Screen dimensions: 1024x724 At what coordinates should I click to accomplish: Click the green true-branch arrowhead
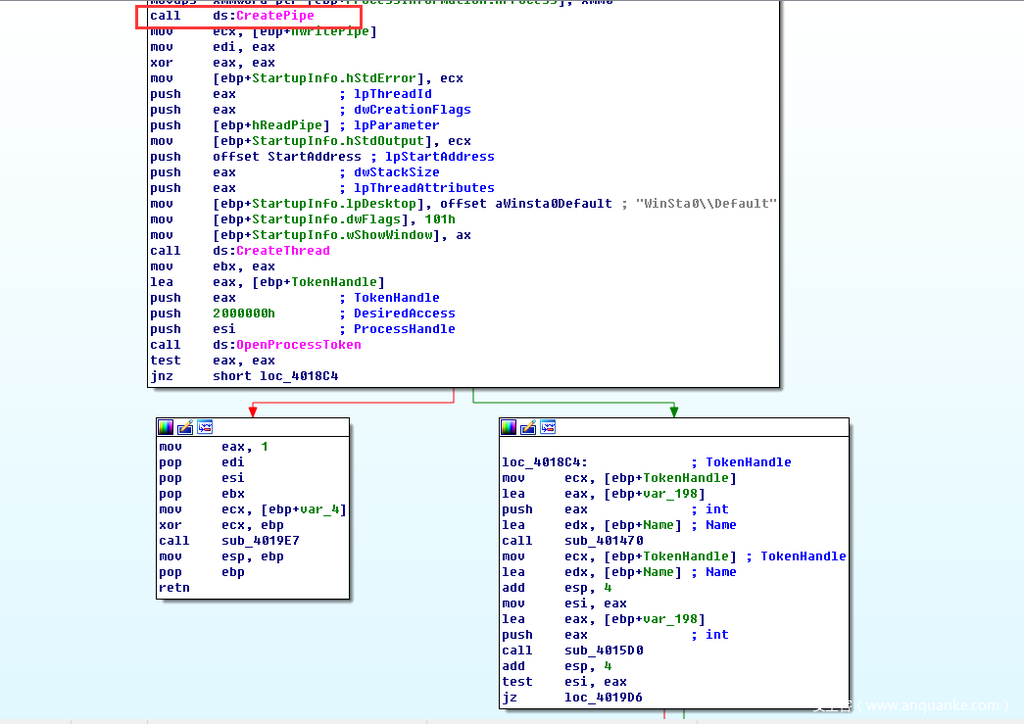(x=674, y=411)
